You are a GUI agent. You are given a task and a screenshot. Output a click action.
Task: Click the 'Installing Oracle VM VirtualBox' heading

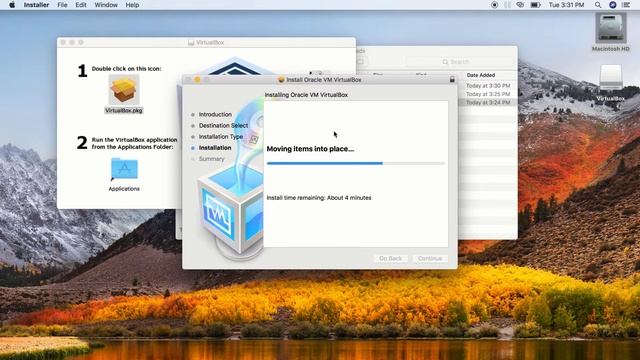click(x=306, y=95)
